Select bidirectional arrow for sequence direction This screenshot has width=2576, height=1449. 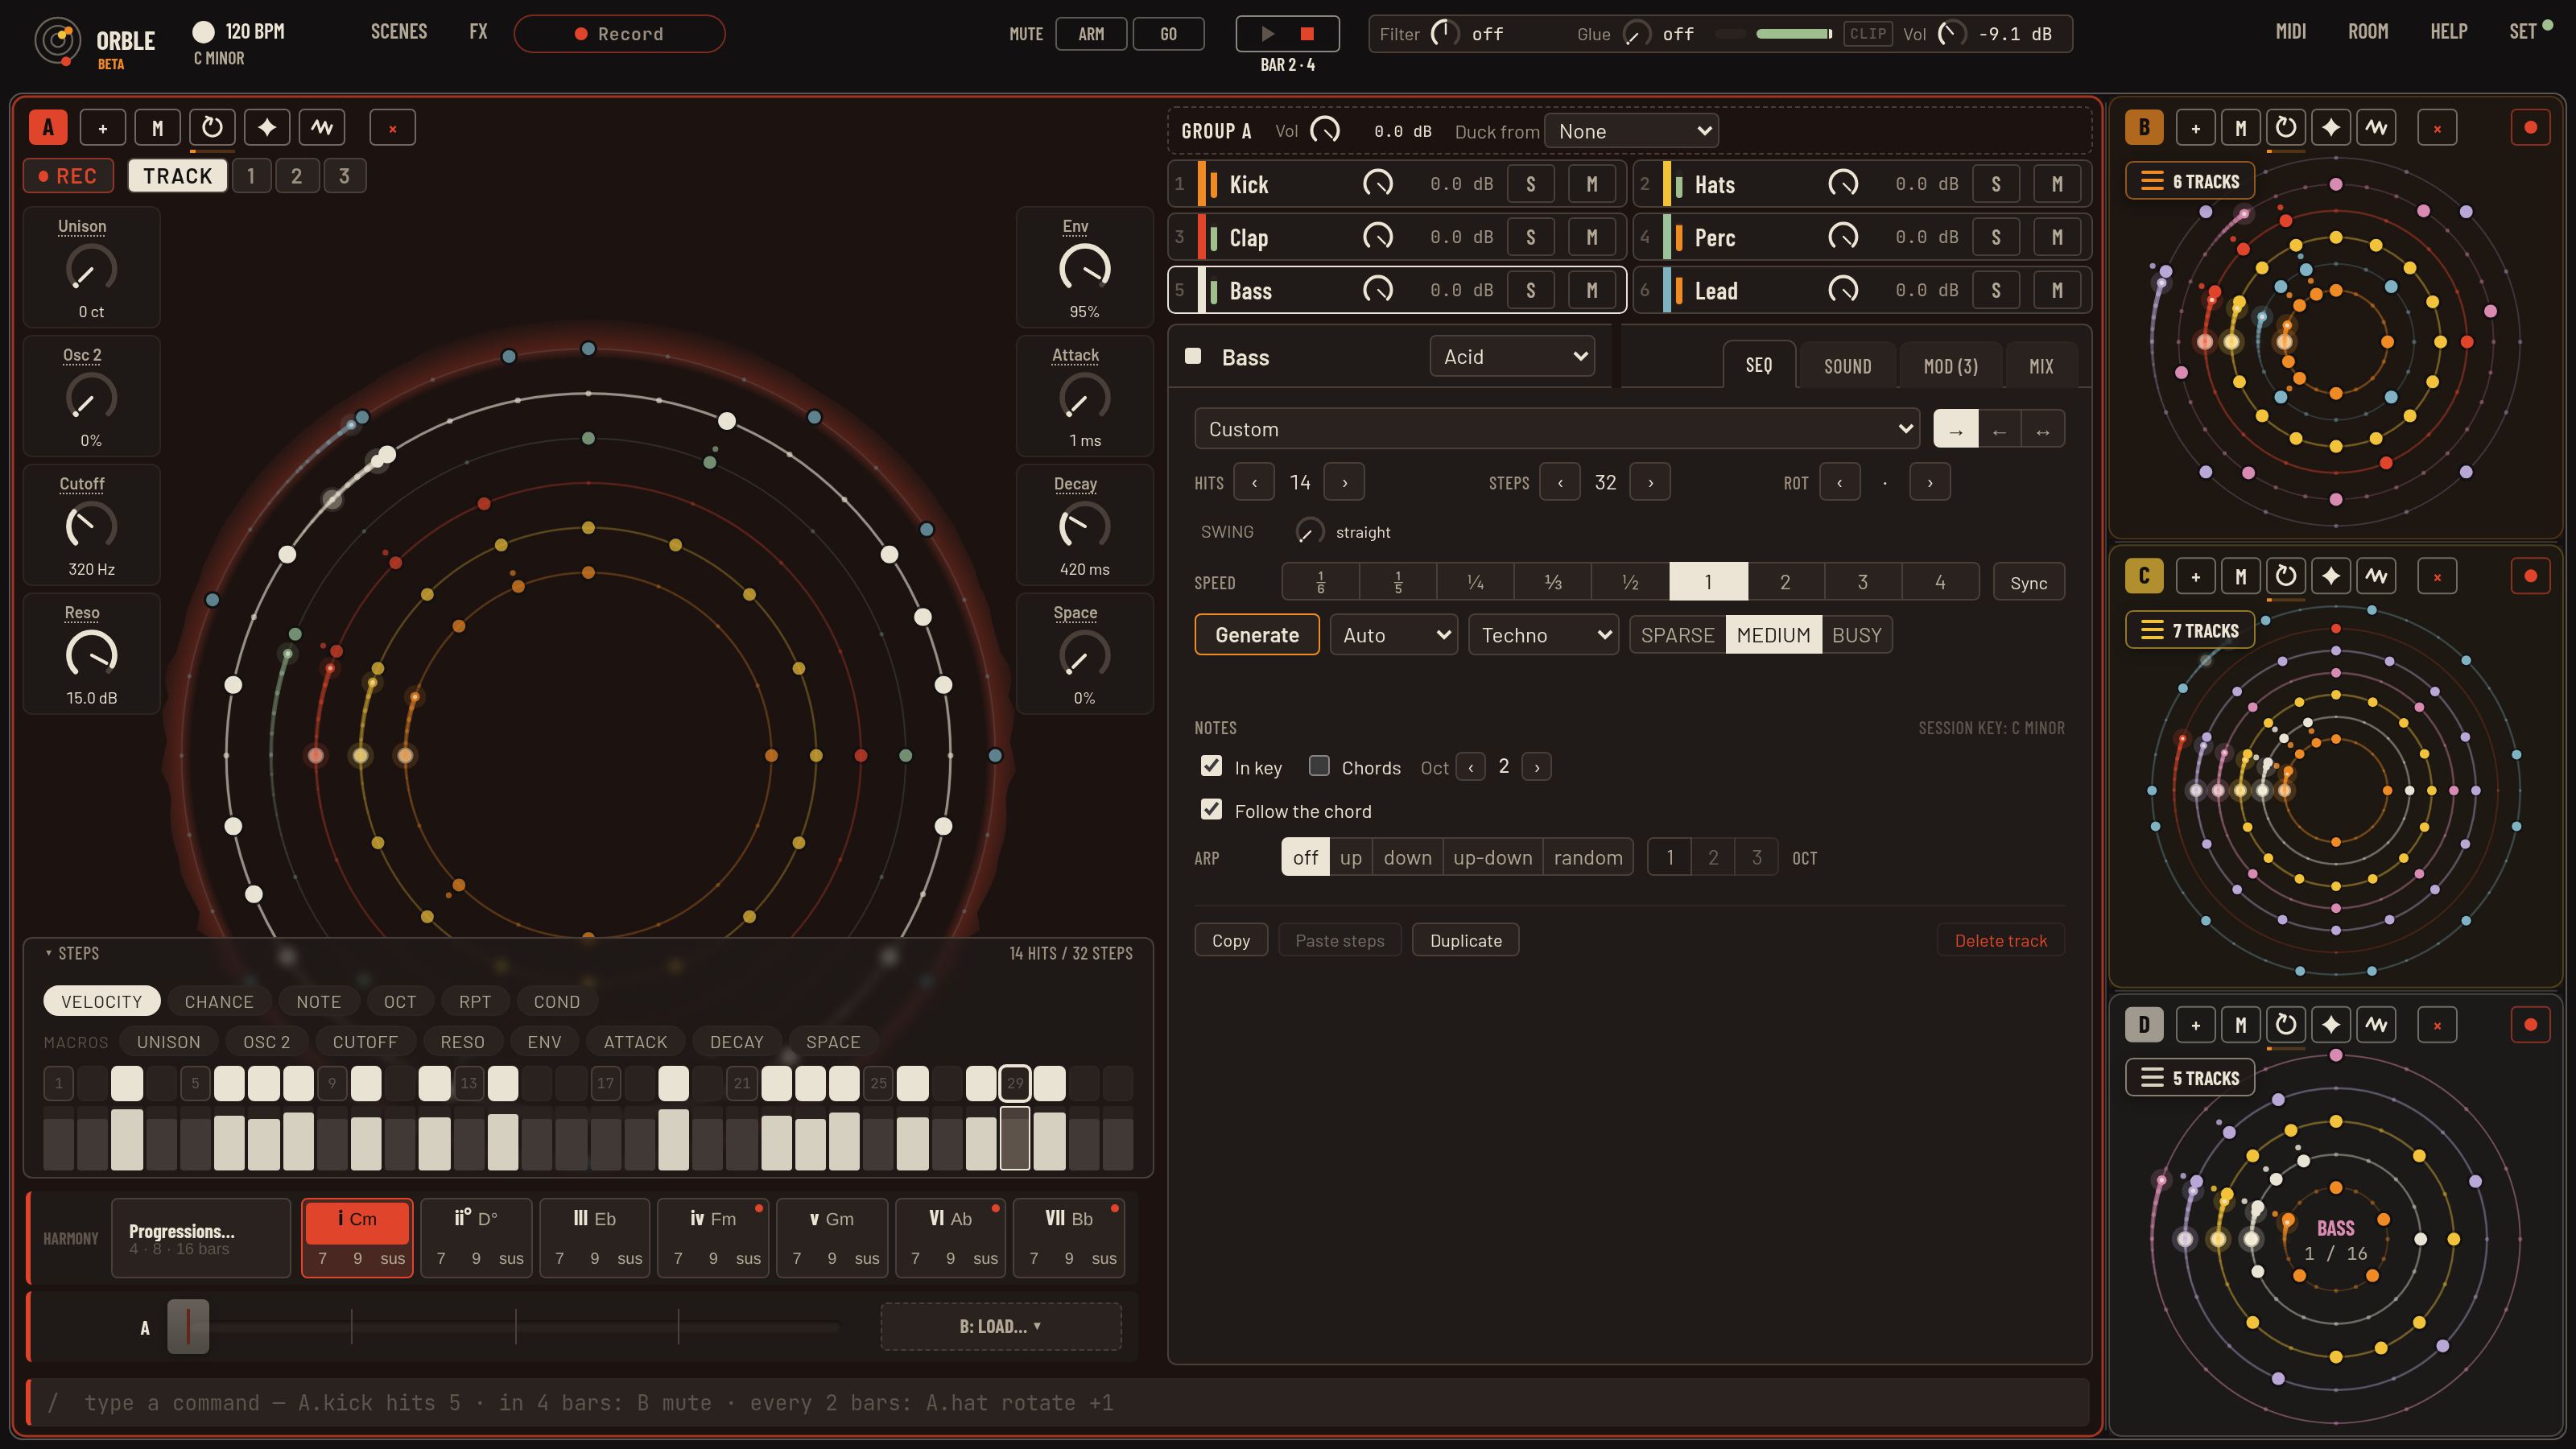point(2043,430)
